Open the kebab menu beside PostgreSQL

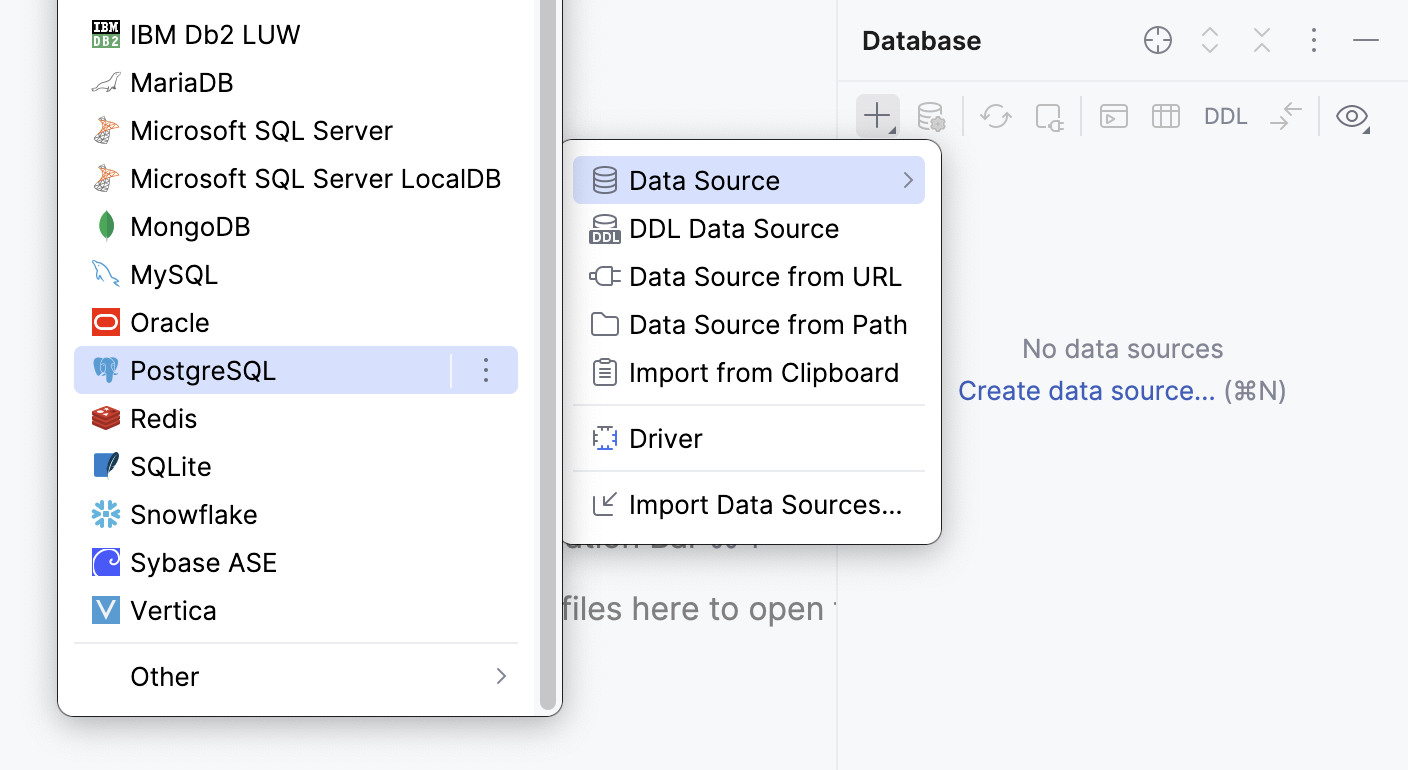tap(486, 370)
